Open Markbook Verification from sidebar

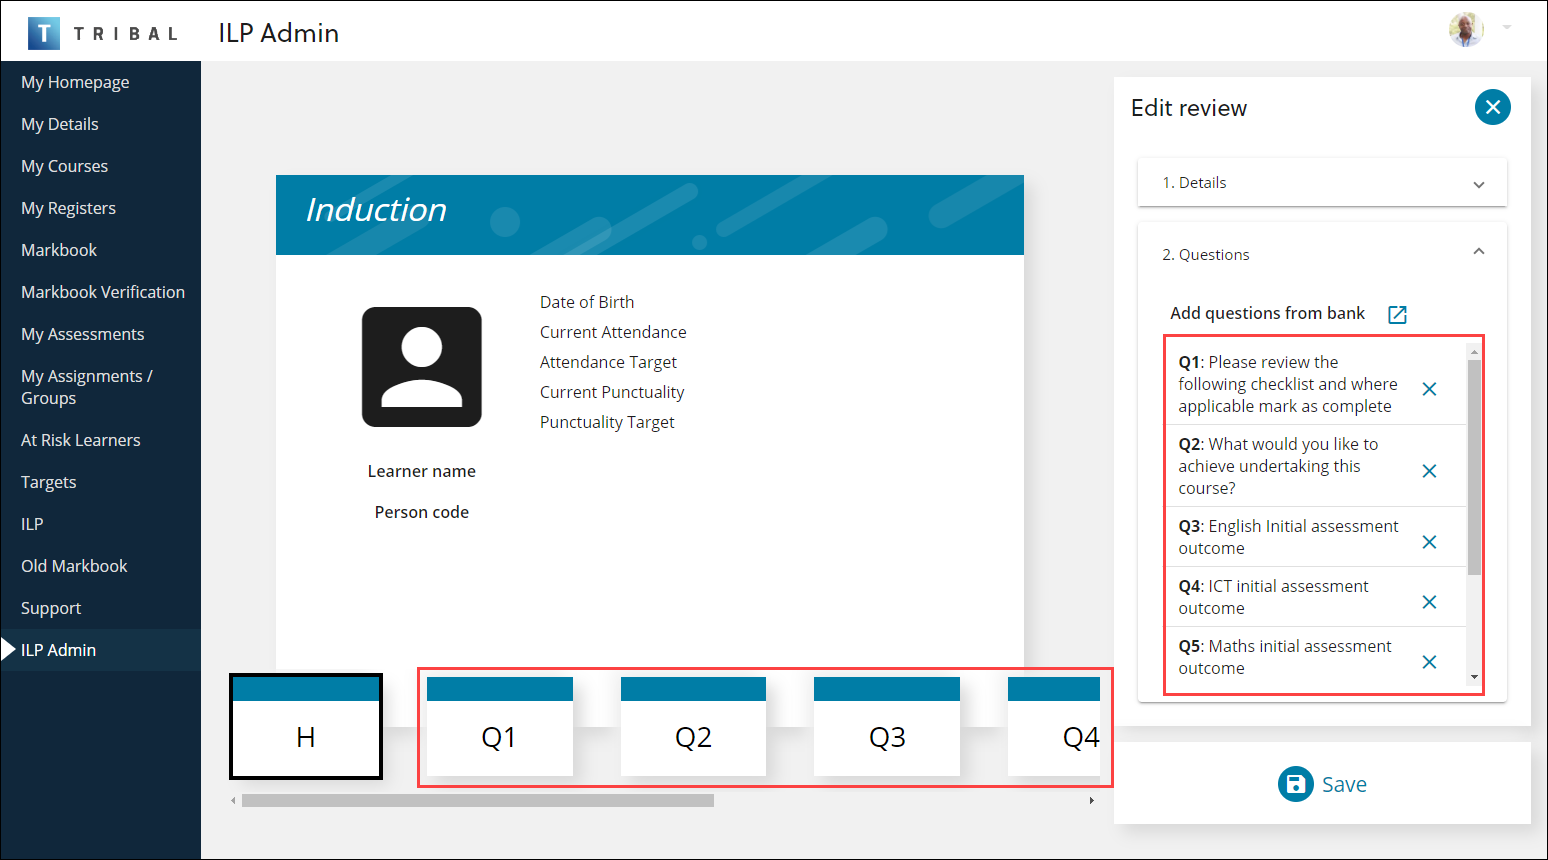click(x=103, y=292)
